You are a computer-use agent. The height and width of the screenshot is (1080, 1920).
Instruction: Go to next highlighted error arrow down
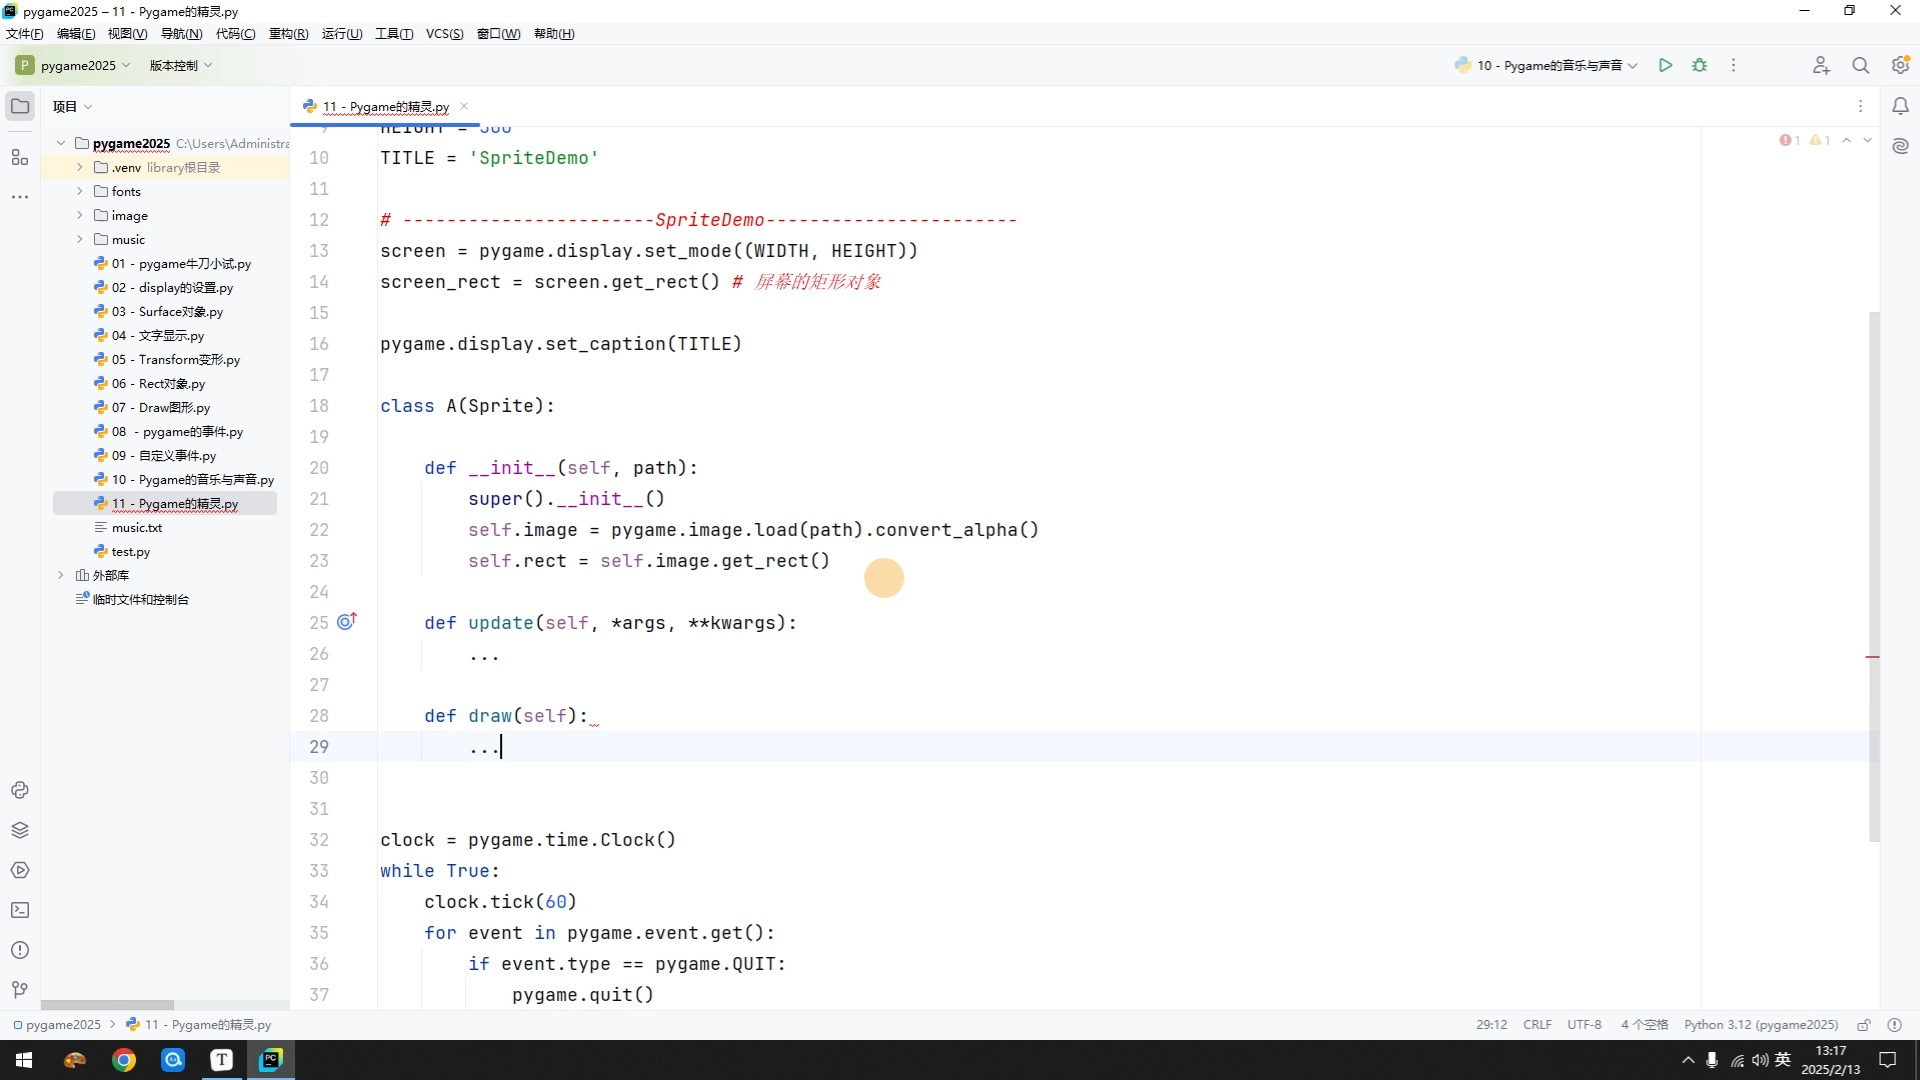(1866, 140)
